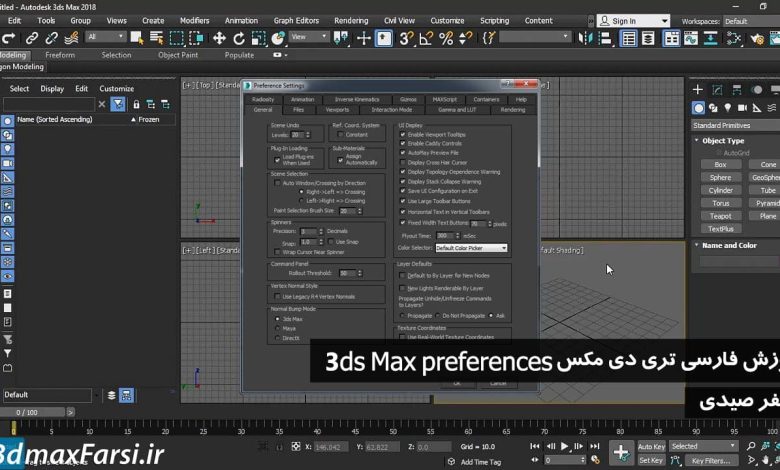Check Use Legacy R4 Vertex Normals
Image resolution: width=780 pixels, height=470 pixels.
coord(277,296)
